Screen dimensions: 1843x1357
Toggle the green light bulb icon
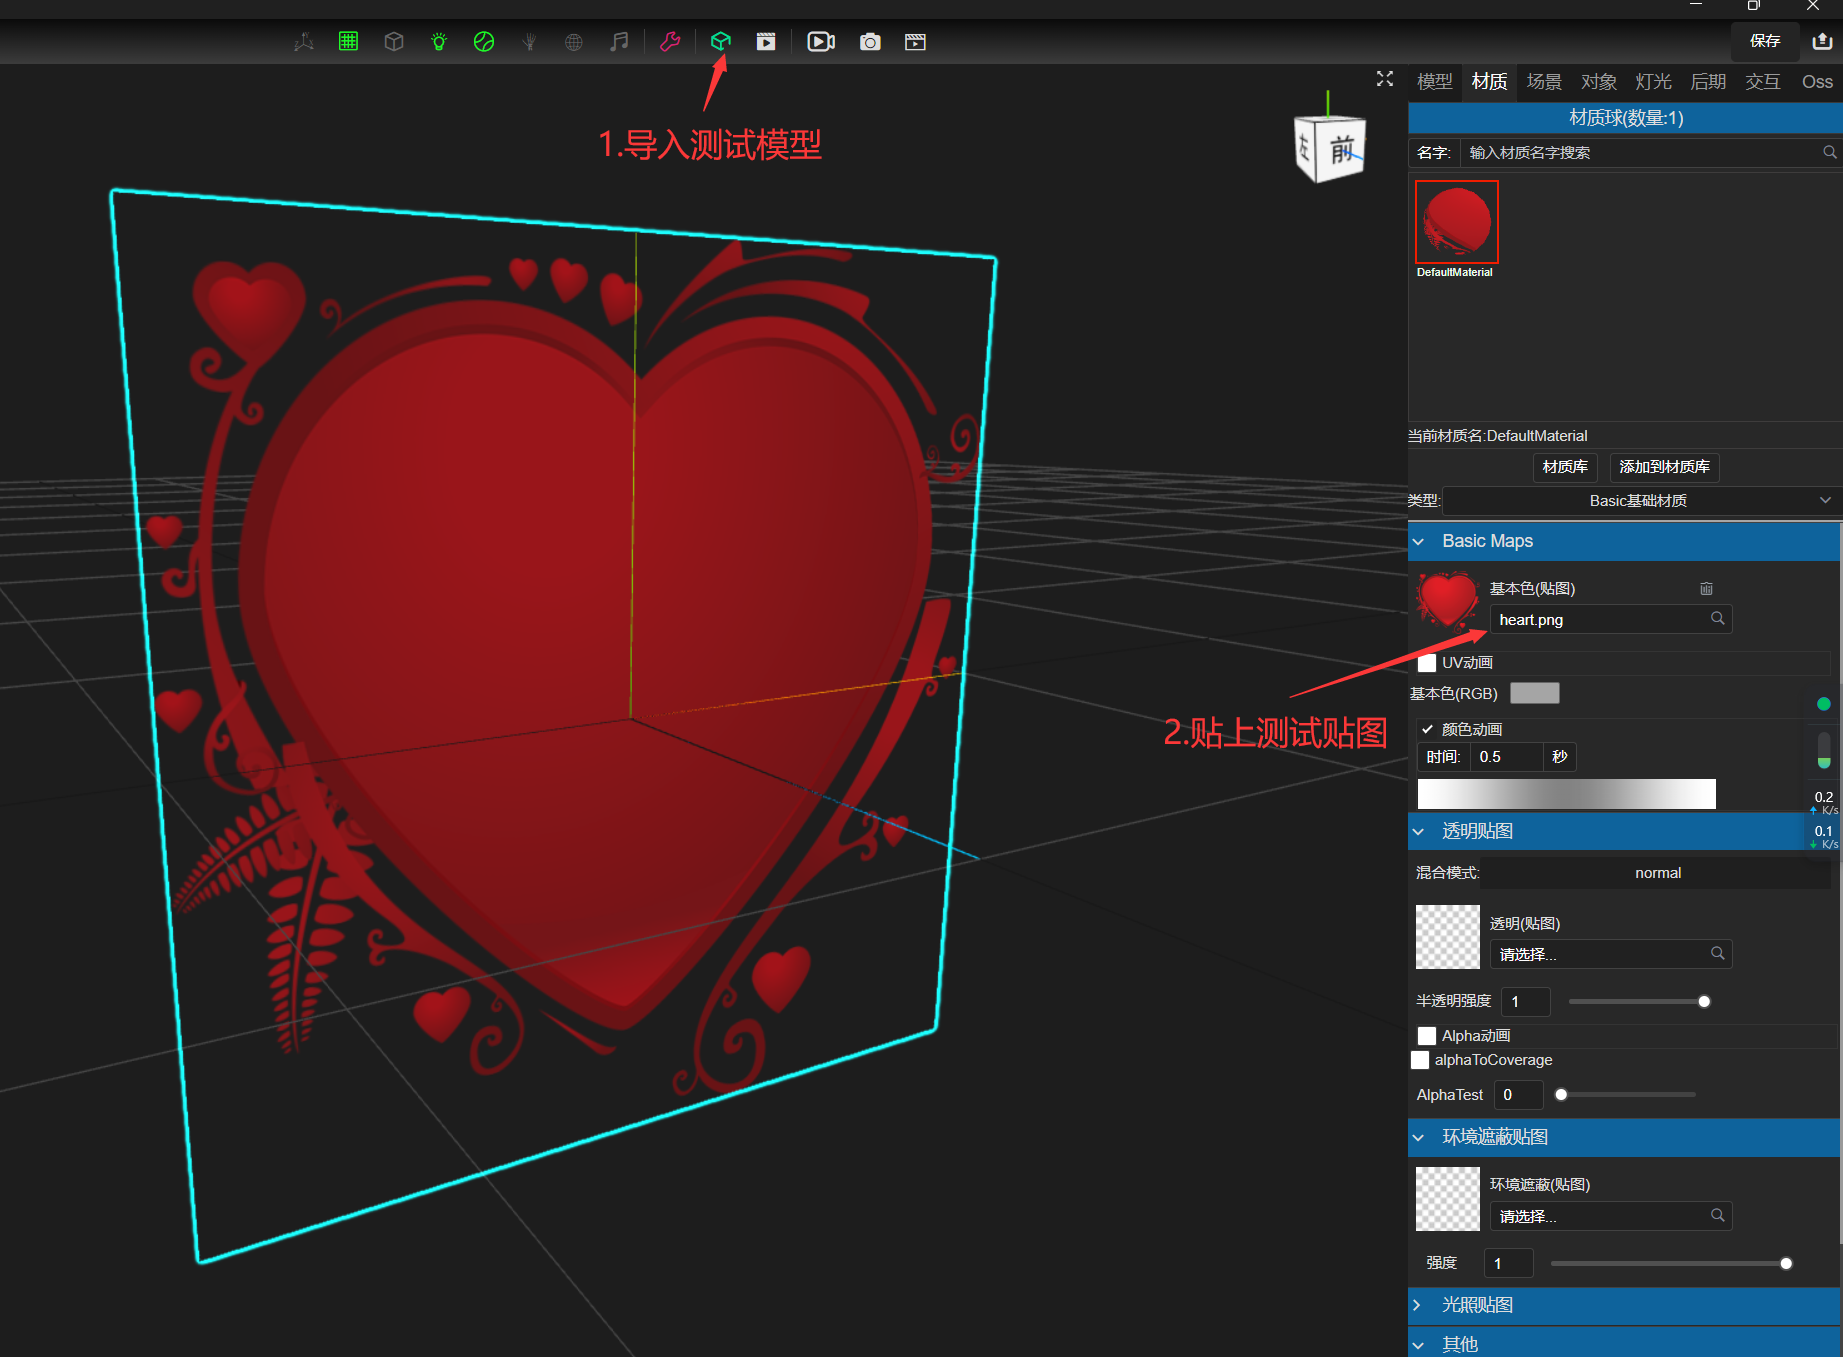[x=439, y=42]
